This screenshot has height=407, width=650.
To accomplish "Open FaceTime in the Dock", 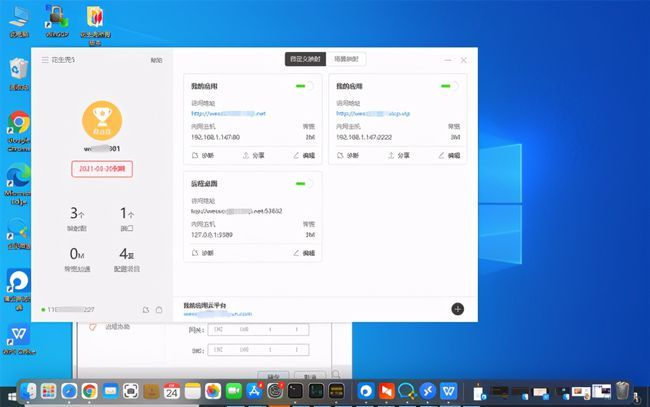I will [234, 391].
